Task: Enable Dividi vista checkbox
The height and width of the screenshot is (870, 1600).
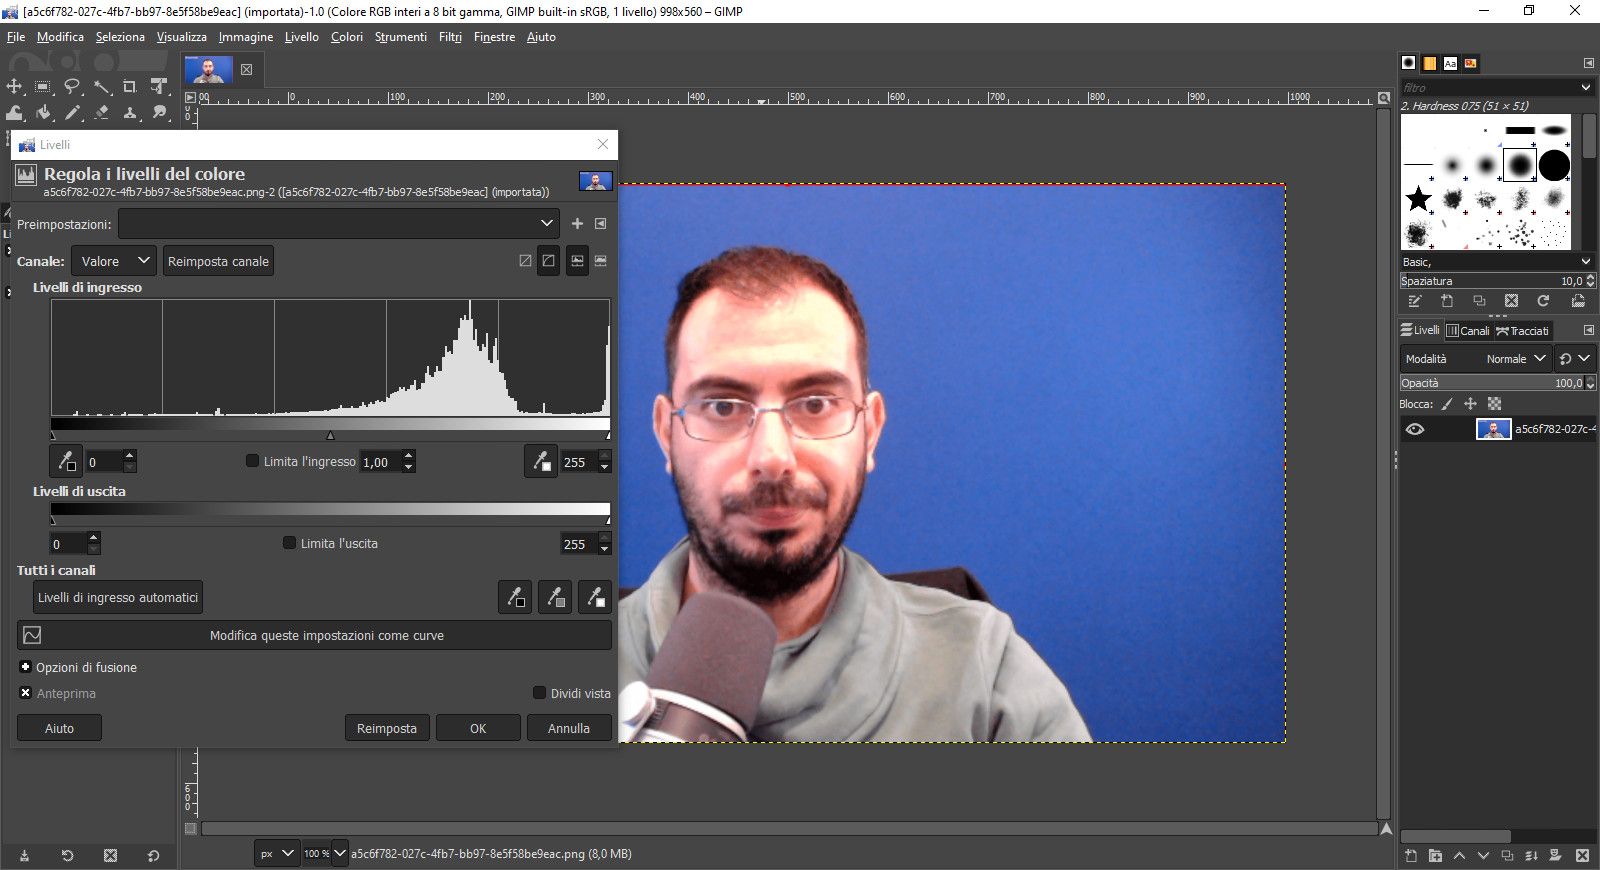Action: [539, 693]
